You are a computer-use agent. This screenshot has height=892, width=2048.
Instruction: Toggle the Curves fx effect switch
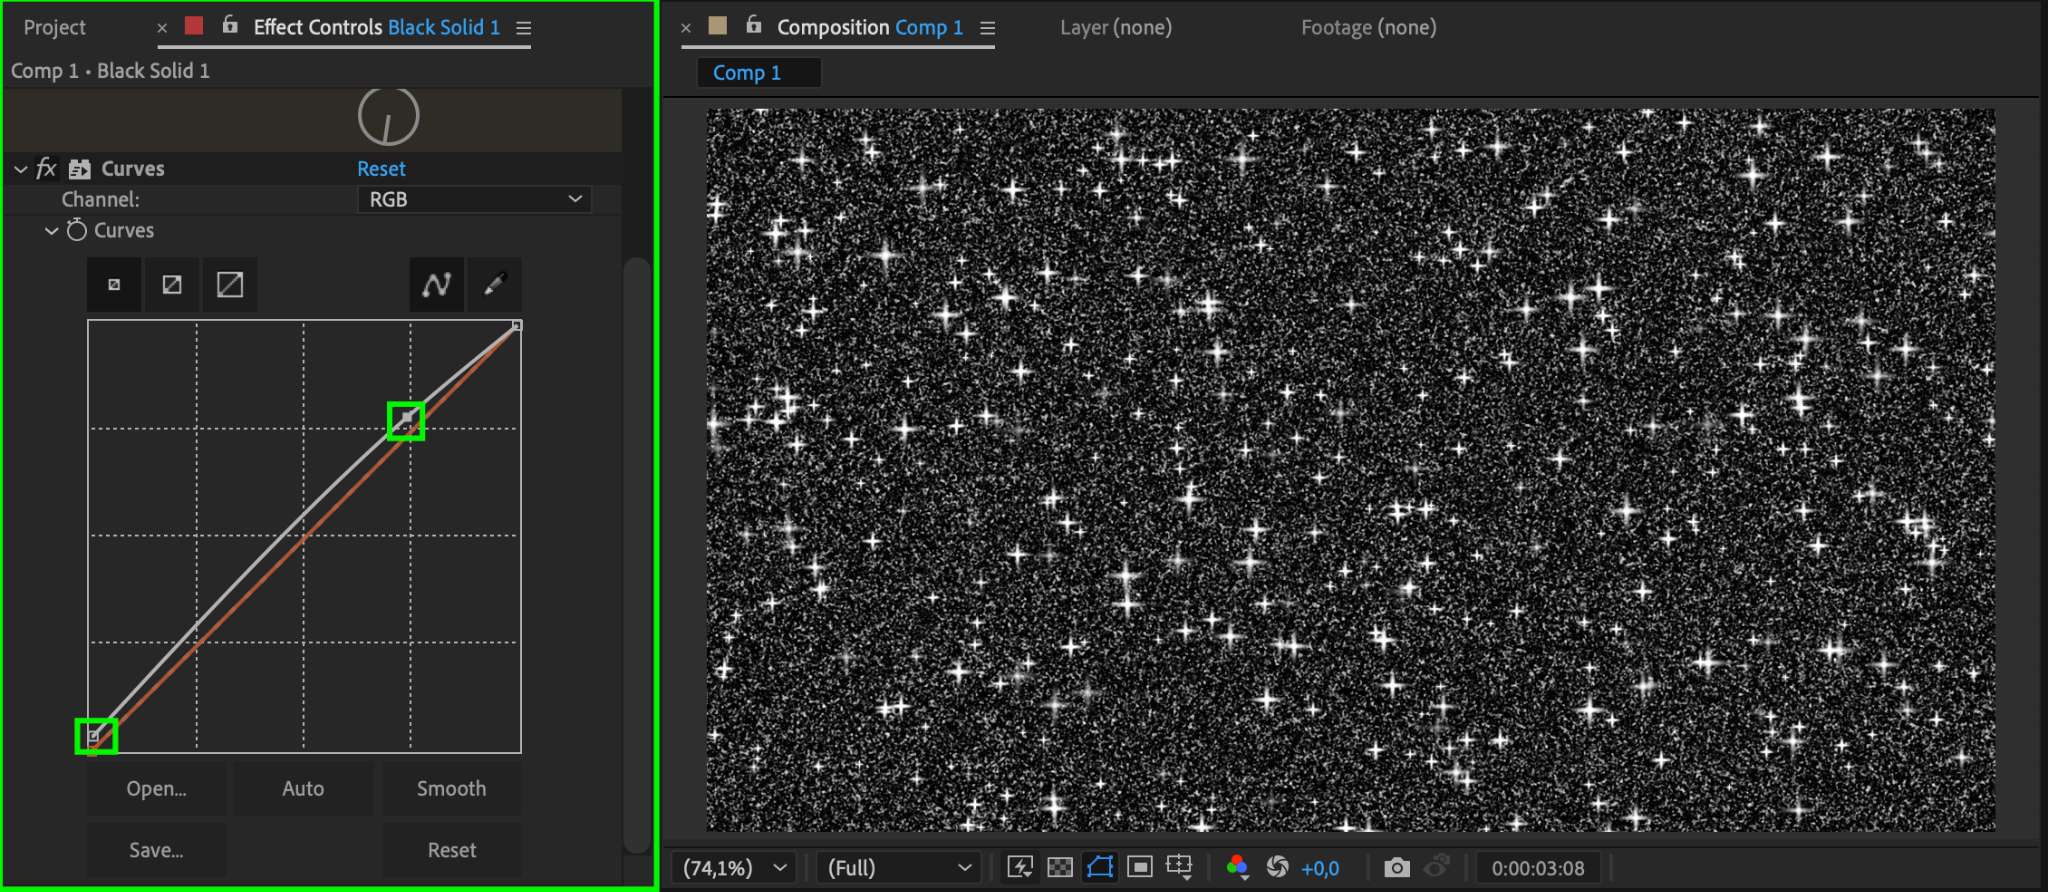coord(46,169)
